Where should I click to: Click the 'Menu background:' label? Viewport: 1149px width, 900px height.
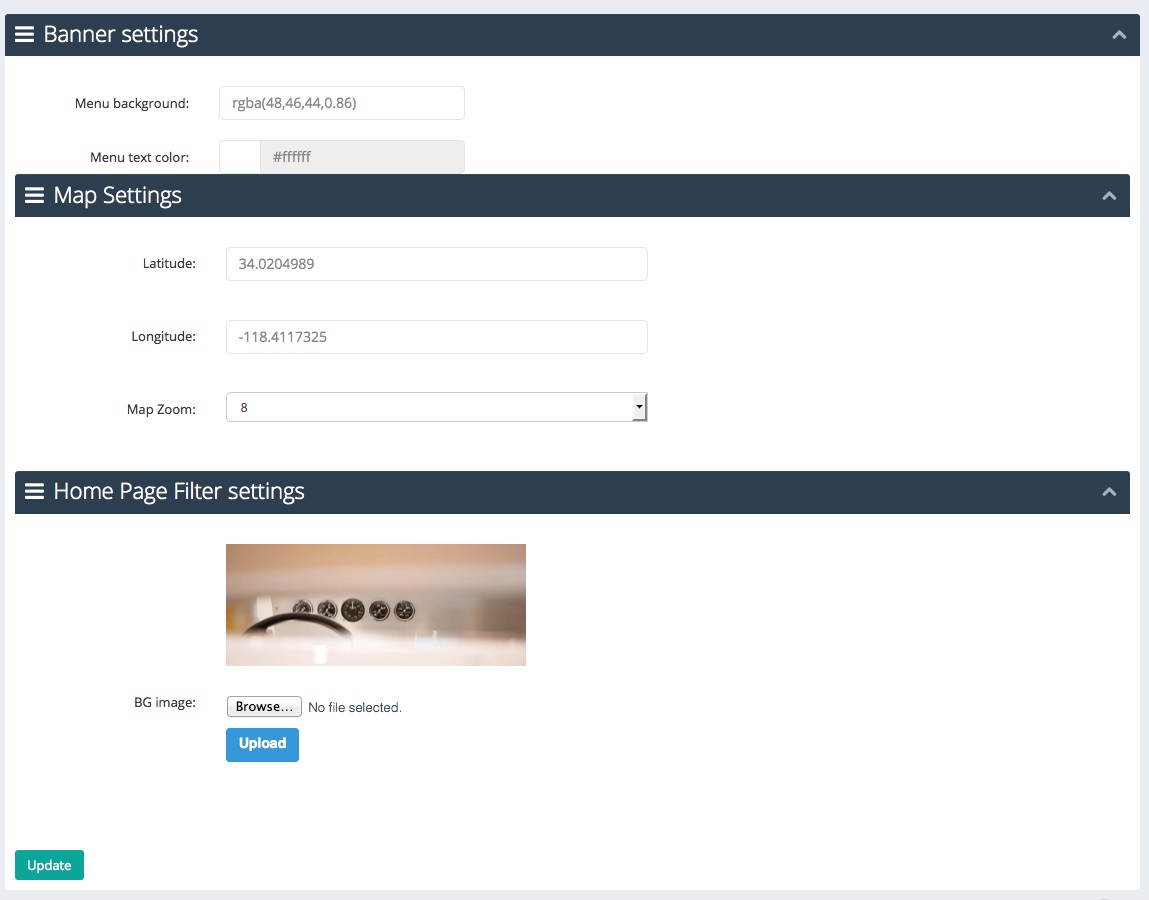(132, 103)
